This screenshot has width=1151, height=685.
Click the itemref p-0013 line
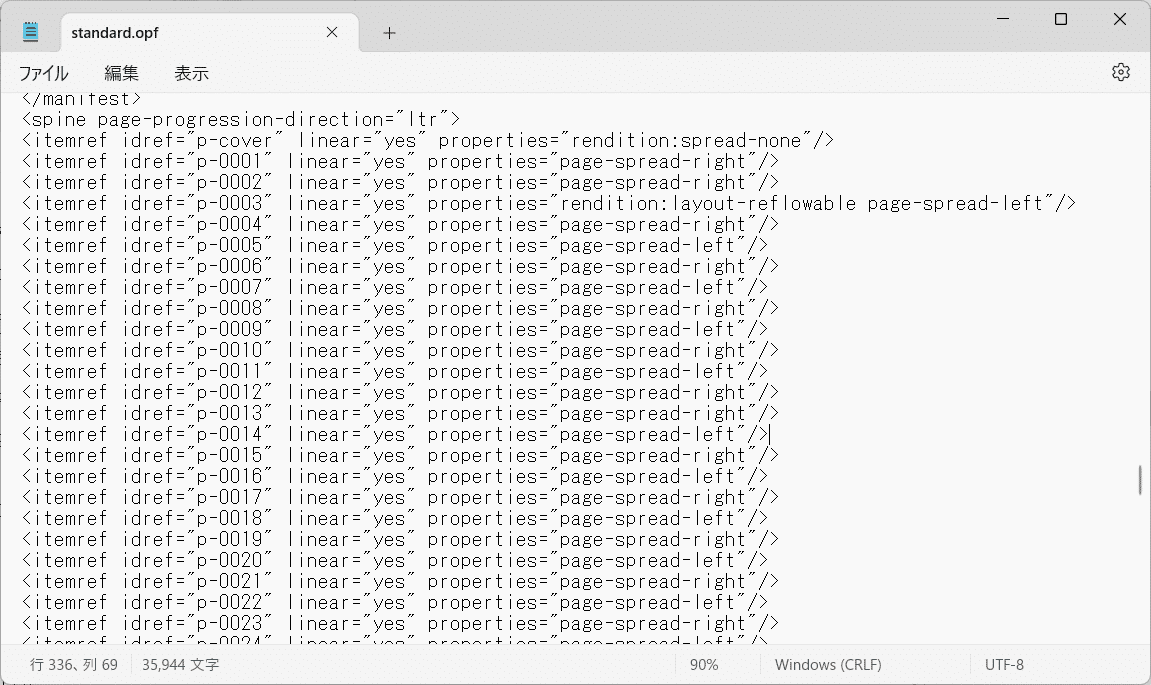coord(400,413)
